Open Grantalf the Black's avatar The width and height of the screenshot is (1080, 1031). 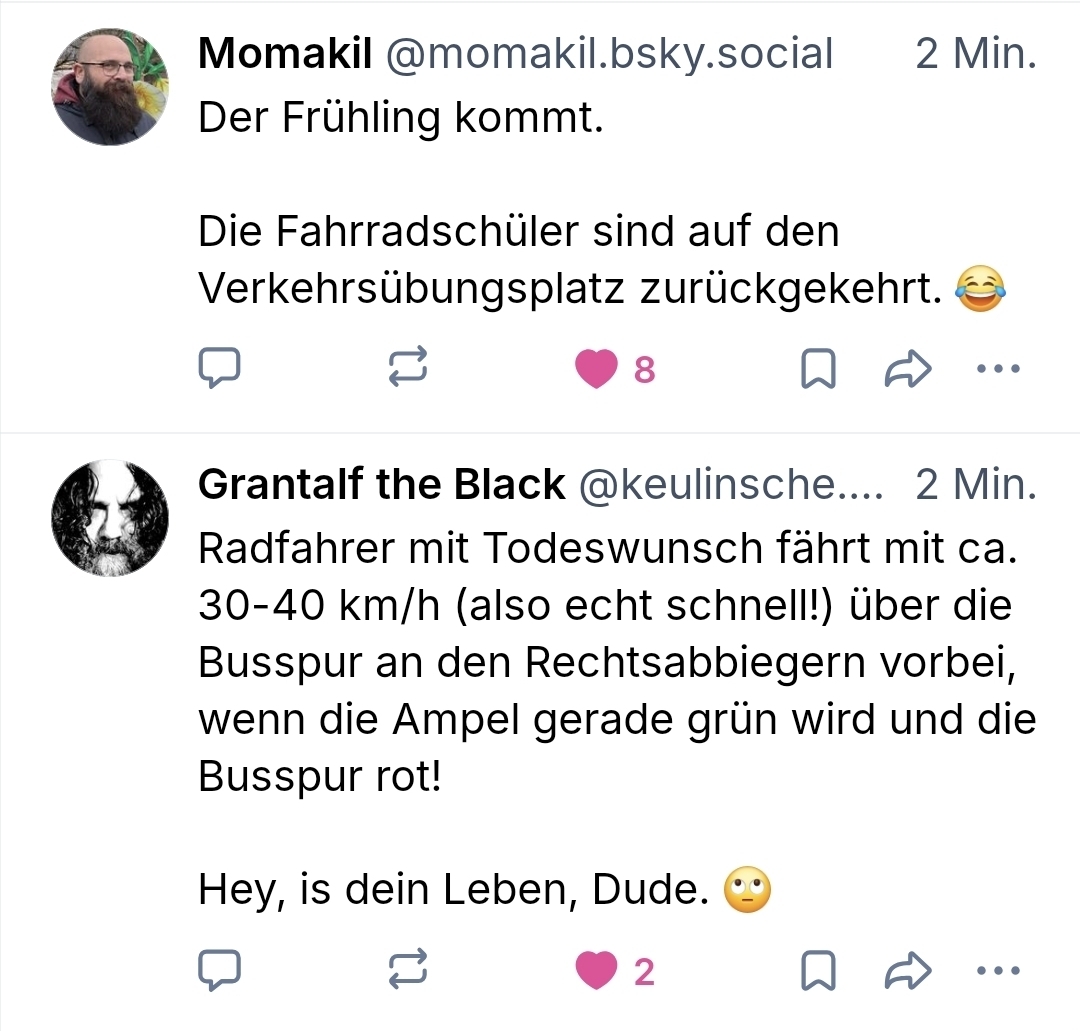click(x=110, y=519)
